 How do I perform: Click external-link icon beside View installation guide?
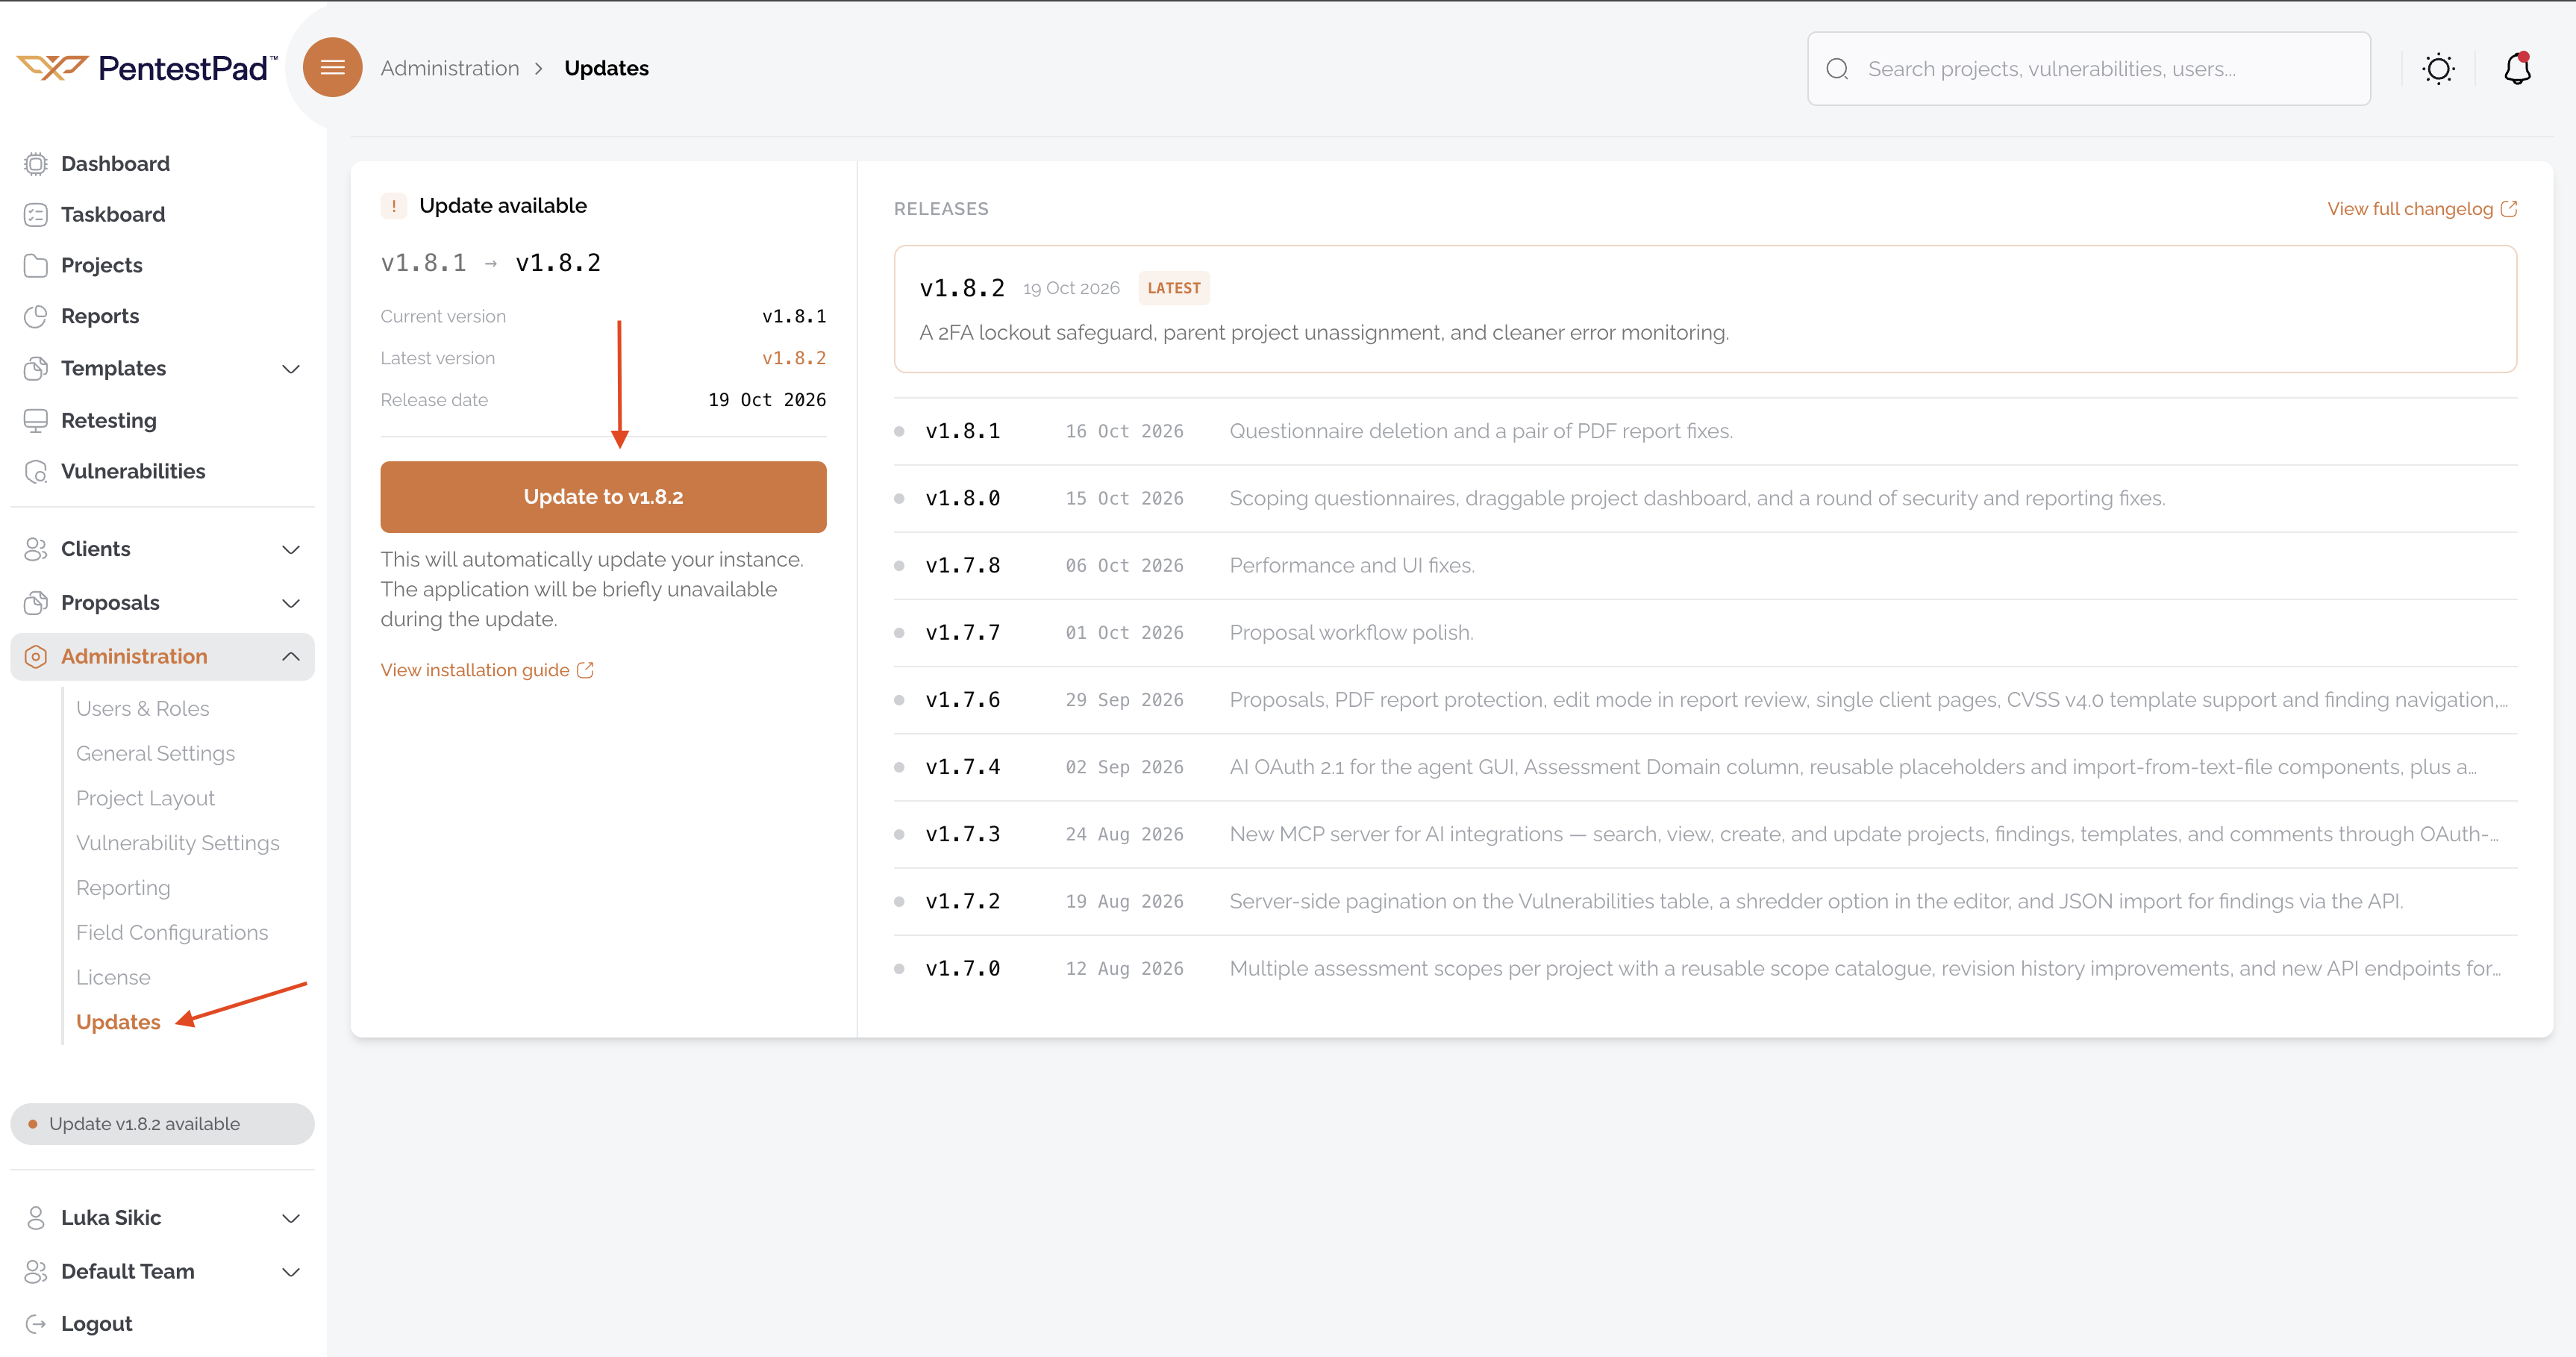point(585,670)
